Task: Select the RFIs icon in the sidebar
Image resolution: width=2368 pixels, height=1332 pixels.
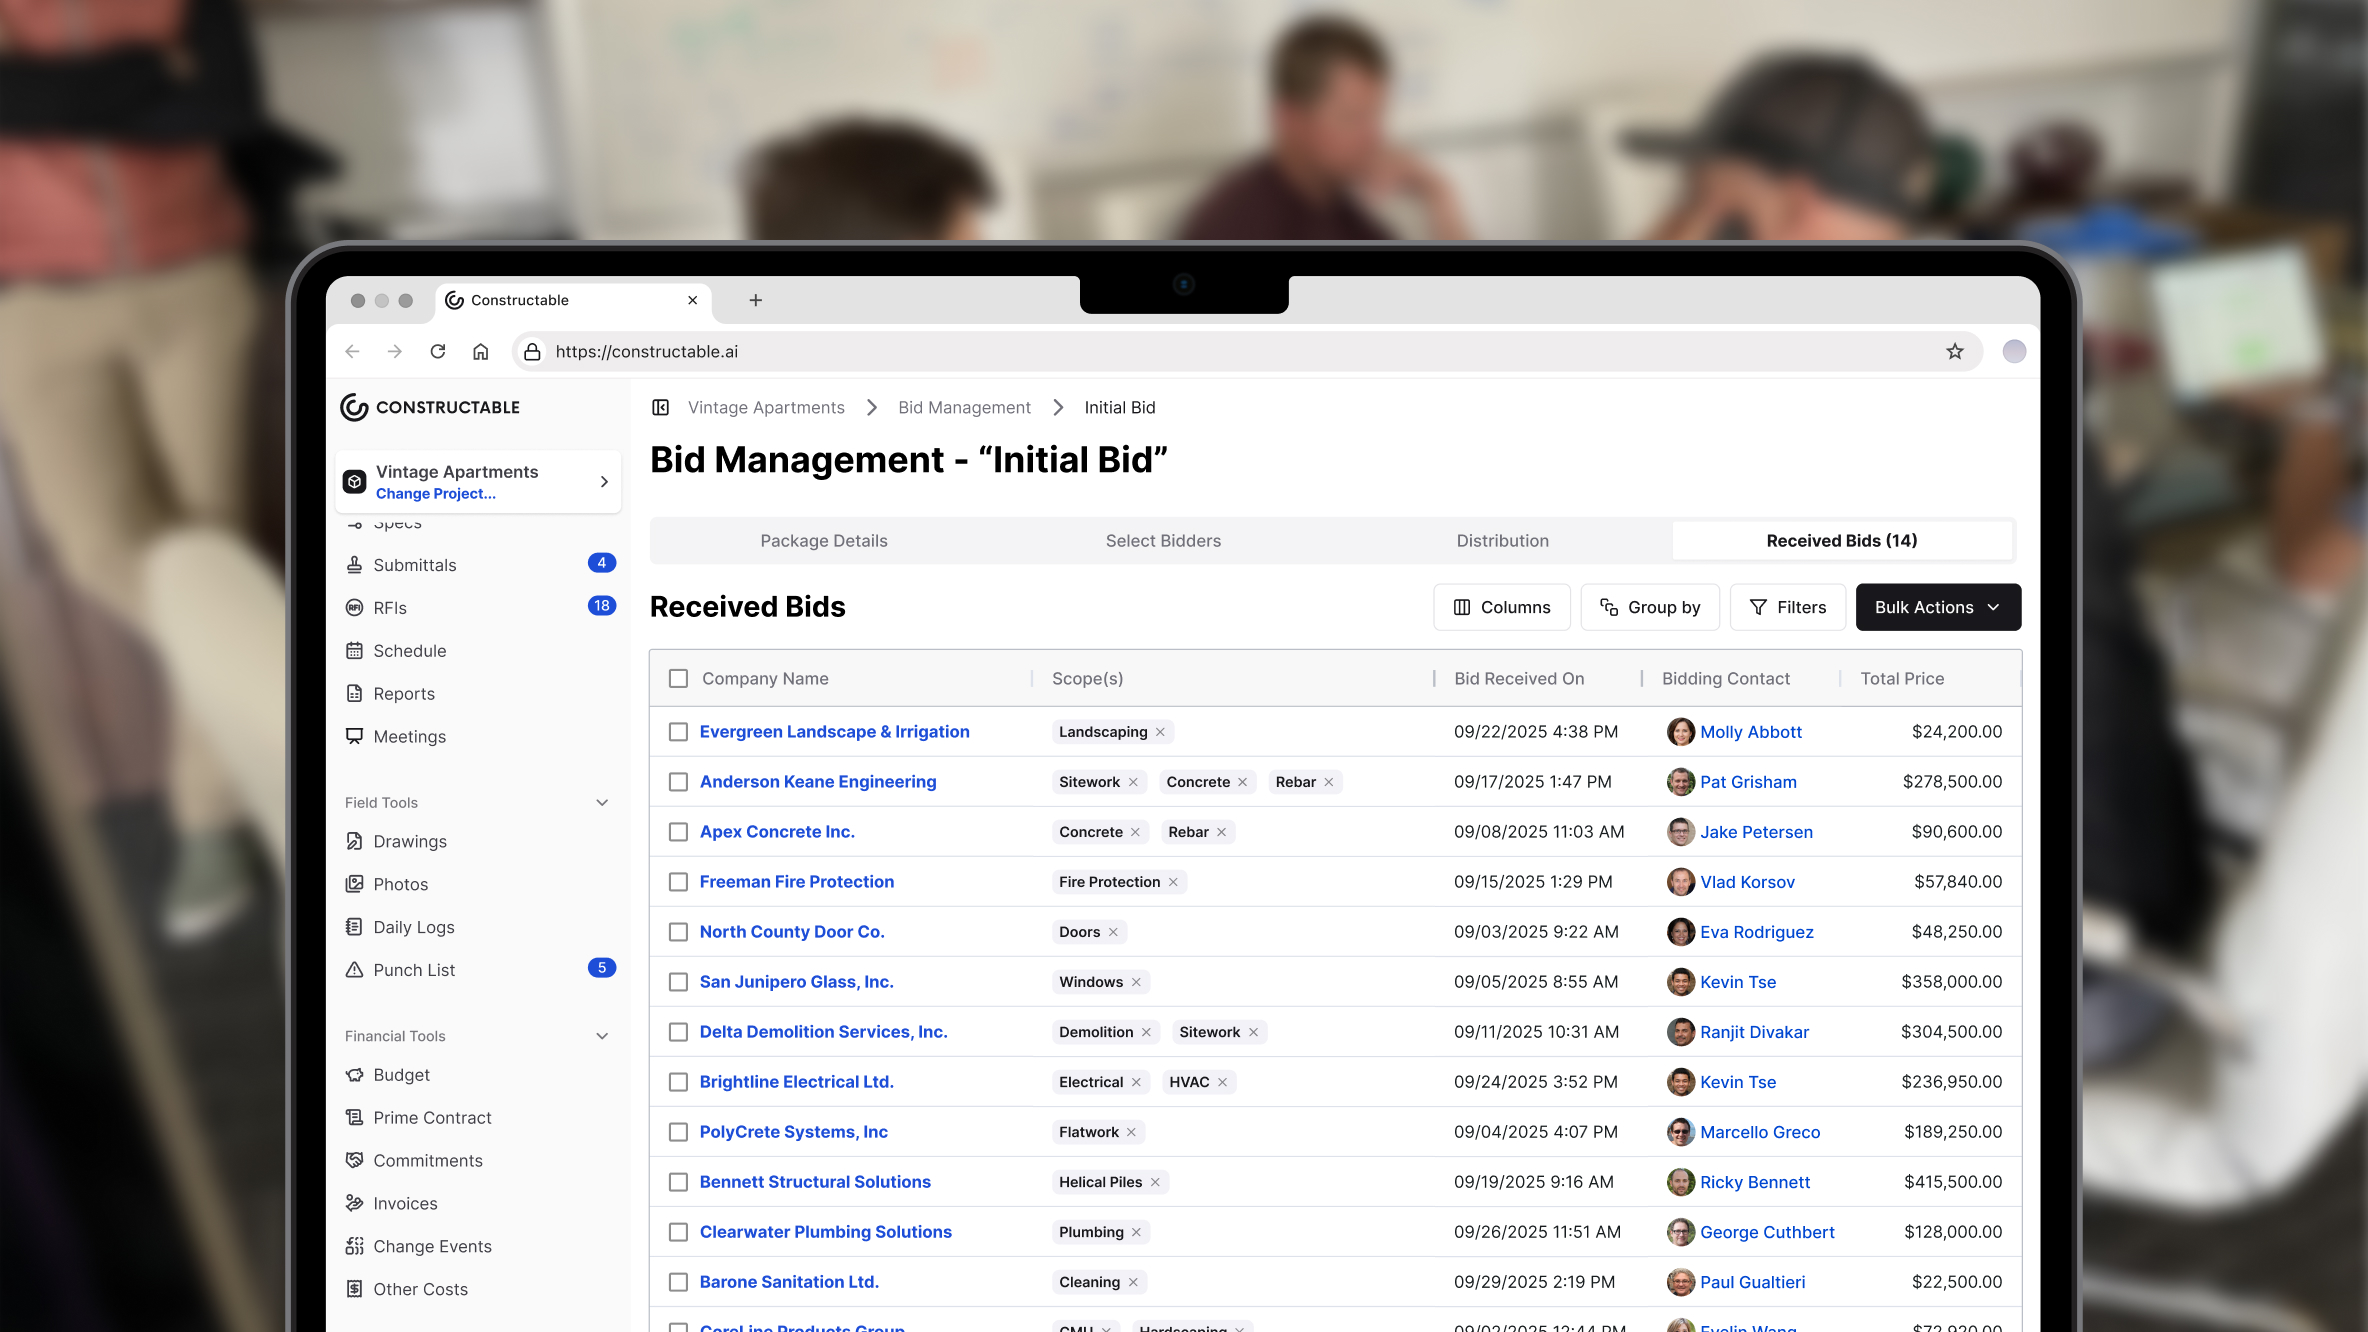Action: 355,607
